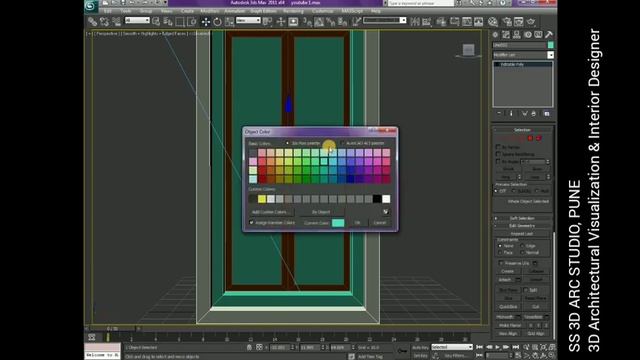Expand the Soft Selection rollout
The width and height of the screenshot is (640, 360).
[x=522, y=218]
